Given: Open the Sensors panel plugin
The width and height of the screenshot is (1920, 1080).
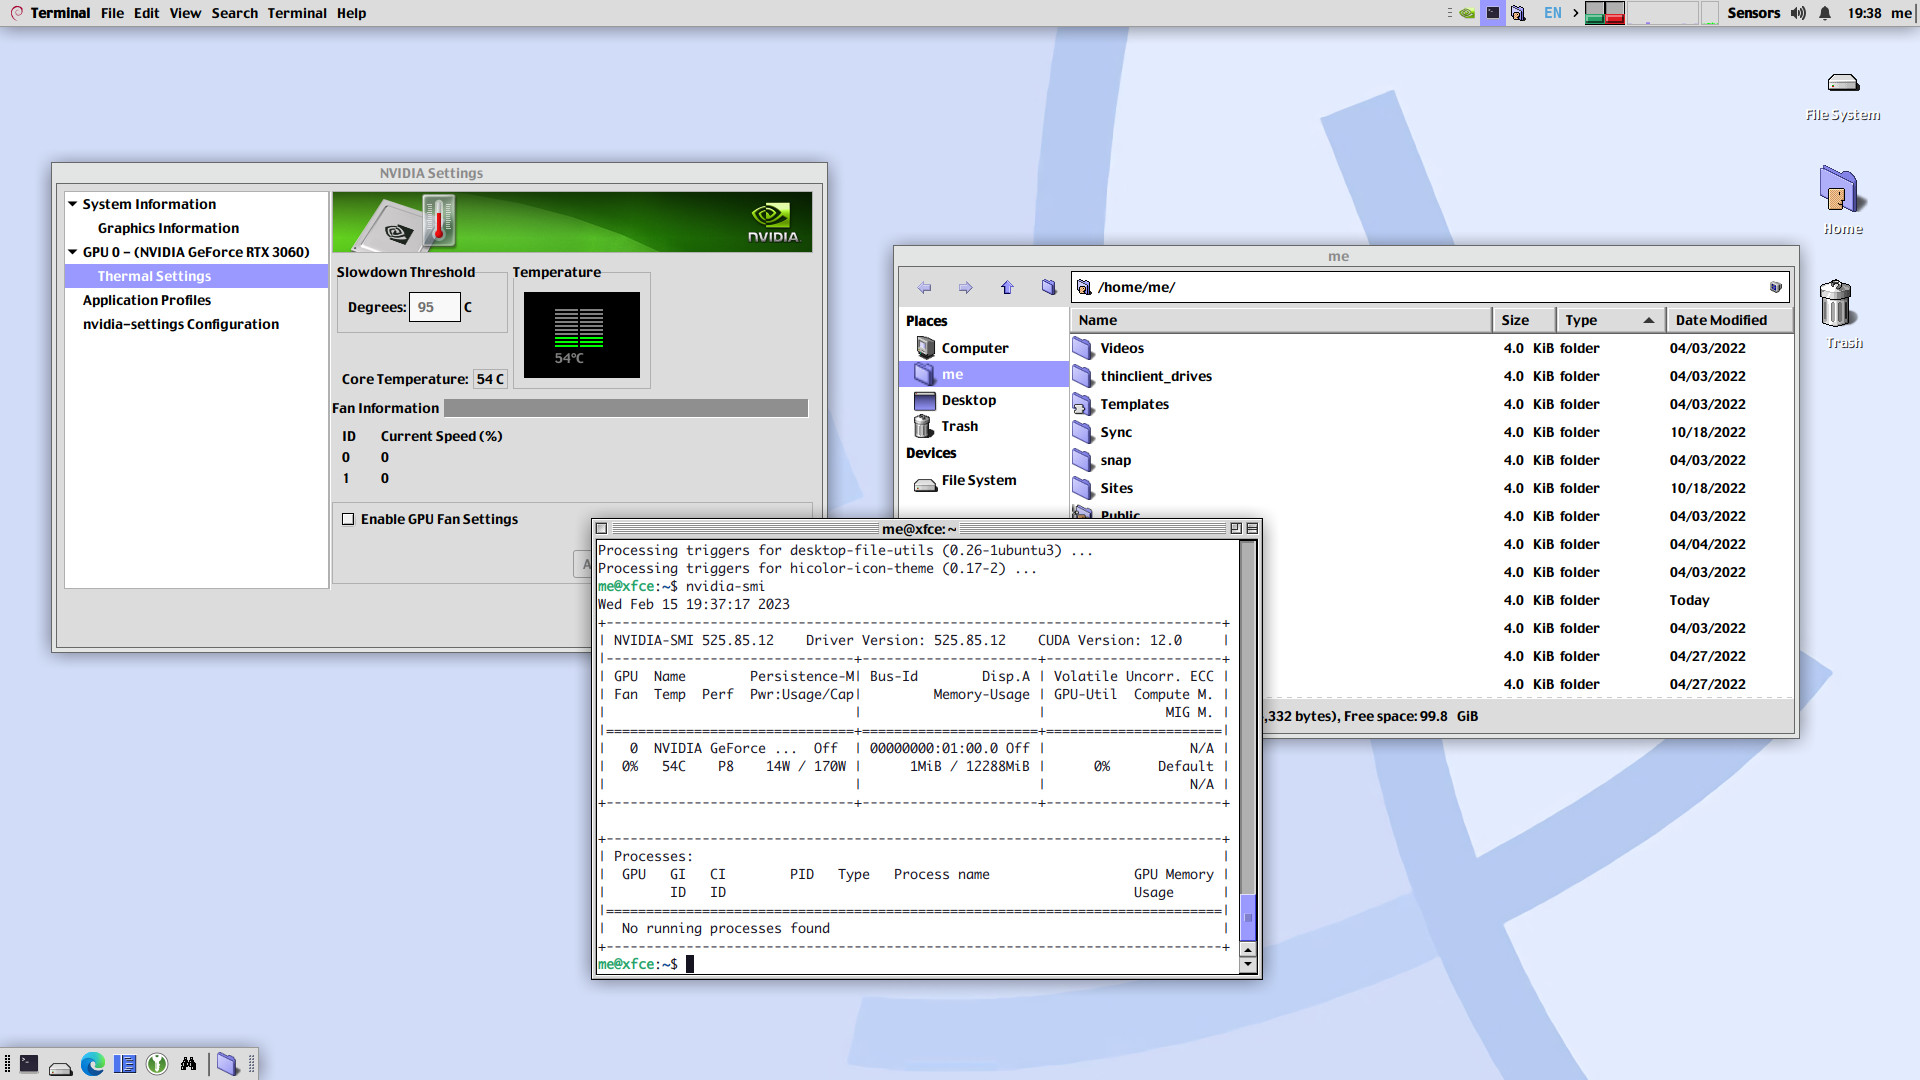Looking at the screenshot, I should [1753, 13].
